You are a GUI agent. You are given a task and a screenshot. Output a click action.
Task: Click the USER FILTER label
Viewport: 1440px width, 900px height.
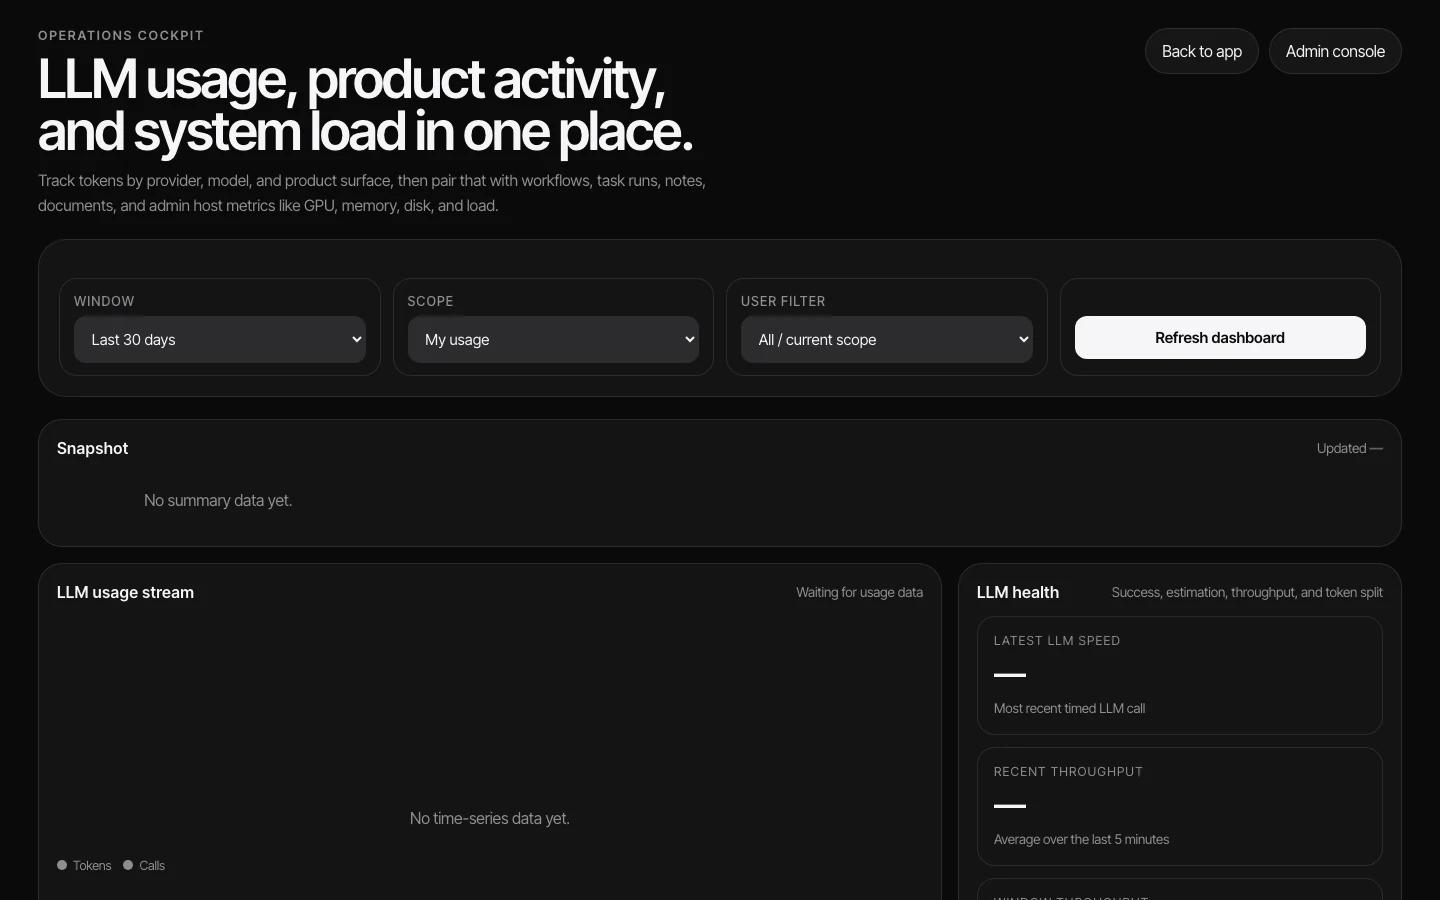click(783, 301)
